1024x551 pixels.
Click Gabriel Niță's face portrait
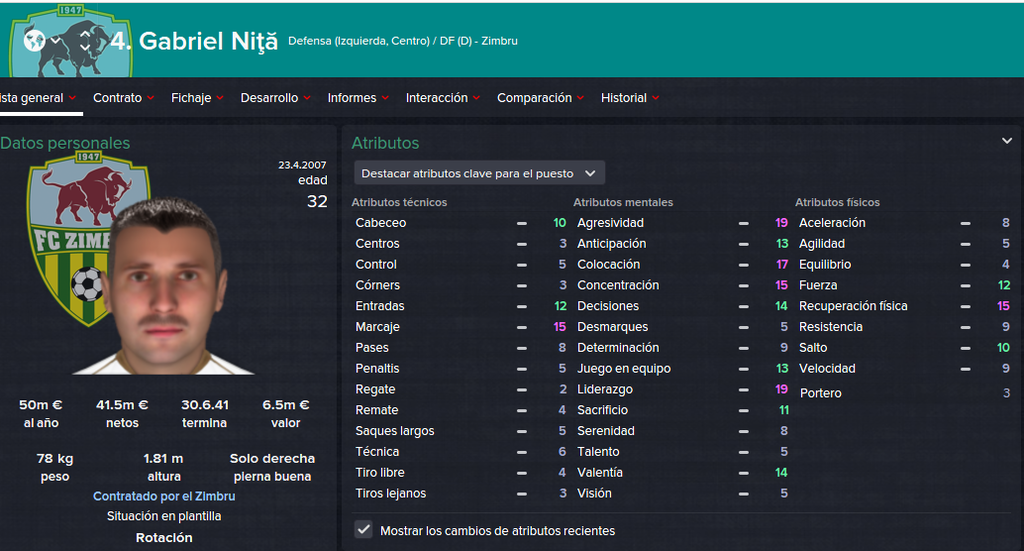tap(165, 287)
